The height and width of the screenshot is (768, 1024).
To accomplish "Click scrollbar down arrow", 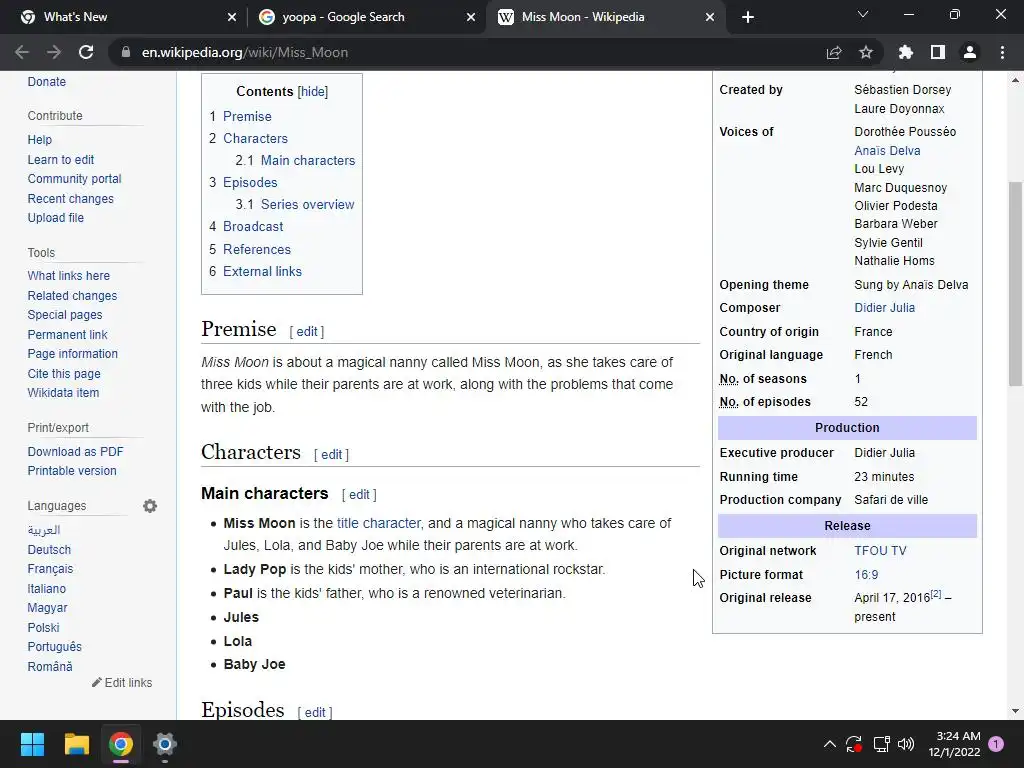I will (1015, 711).
